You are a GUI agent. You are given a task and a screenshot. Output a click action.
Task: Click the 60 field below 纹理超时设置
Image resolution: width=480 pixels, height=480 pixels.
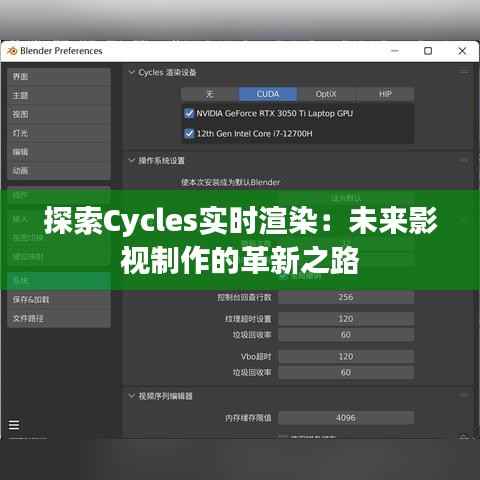pyautogui.click(x=346, y=335)
